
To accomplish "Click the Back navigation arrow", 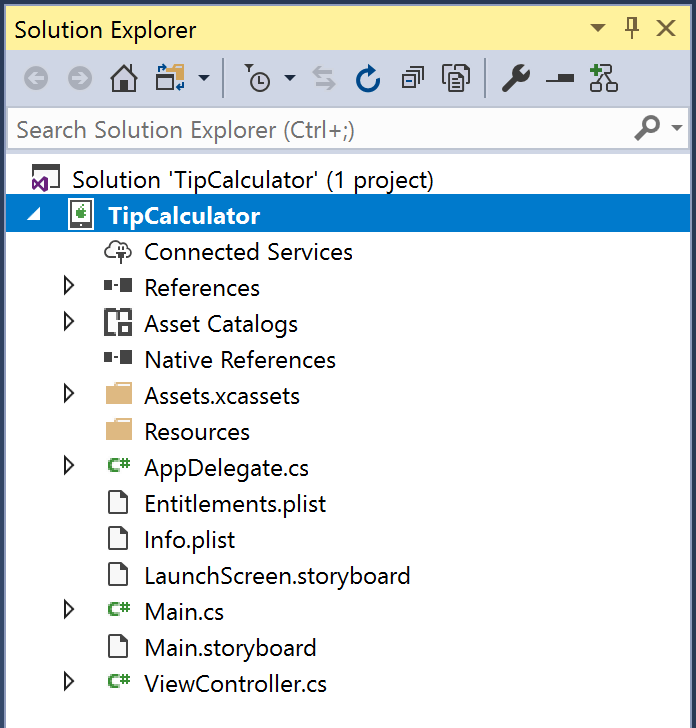I will click(x=36, y=78).
